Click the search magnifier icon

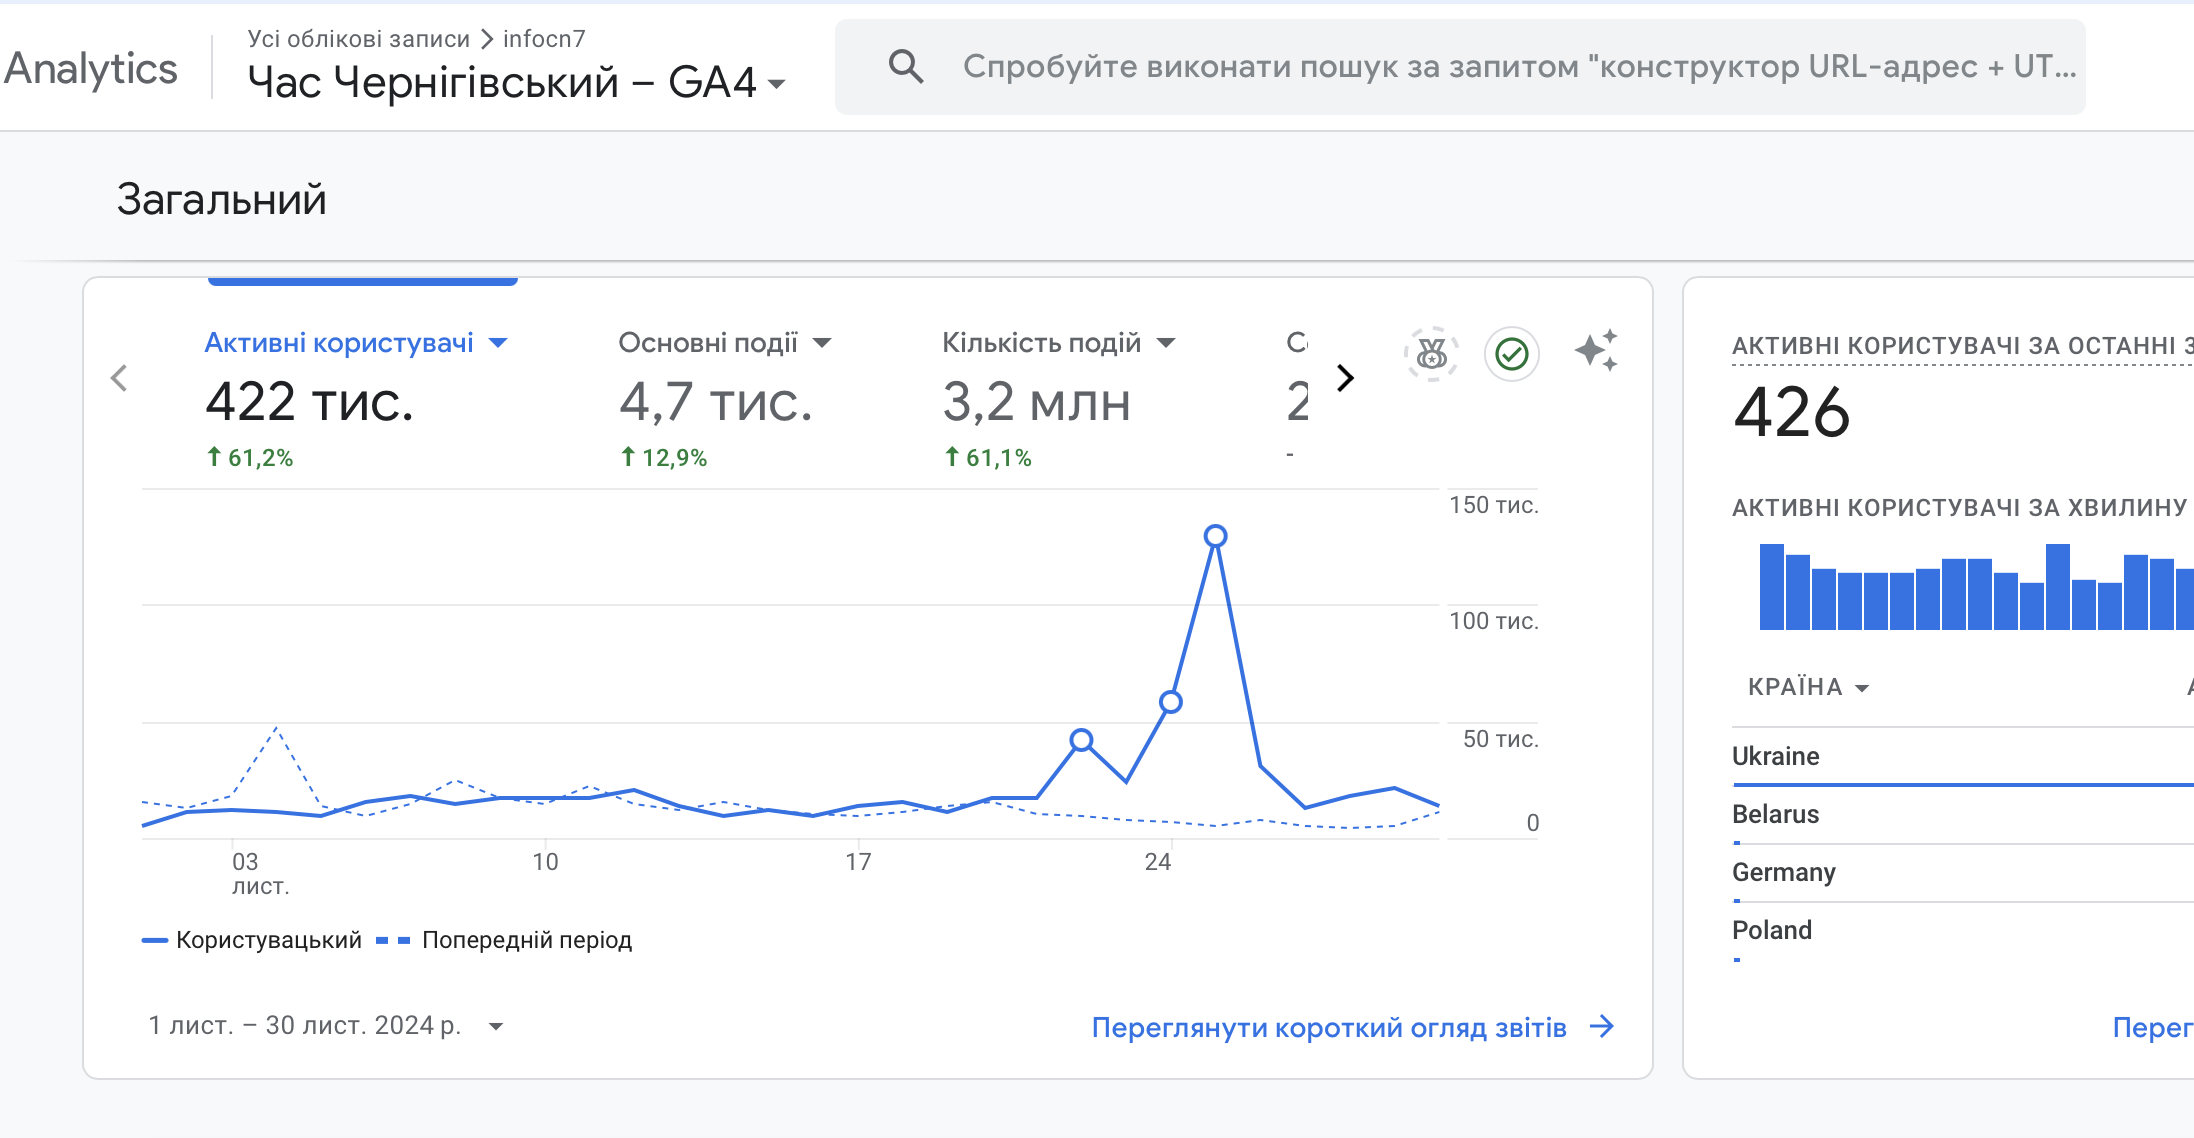pyautogui.click(x=906, y=67)
